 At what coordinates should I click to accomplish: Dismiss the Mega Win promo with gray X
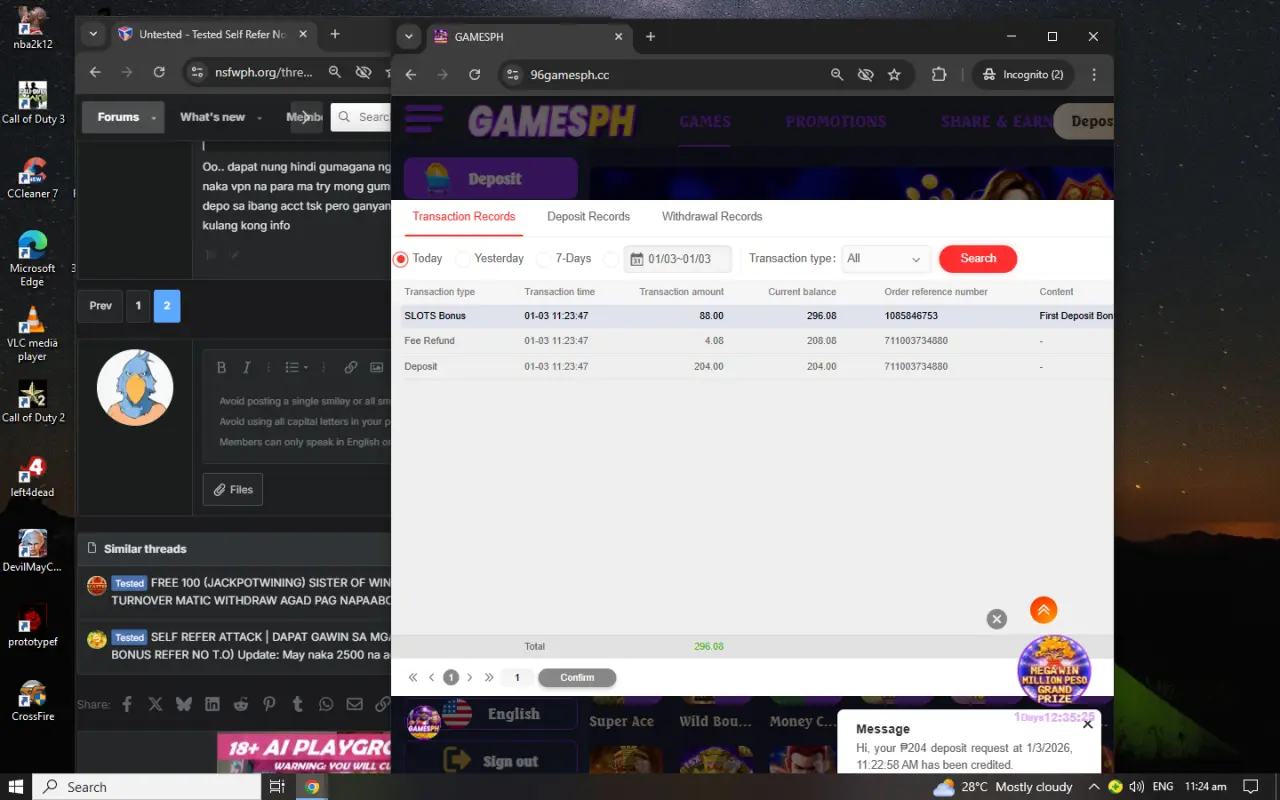coord(996,619)
